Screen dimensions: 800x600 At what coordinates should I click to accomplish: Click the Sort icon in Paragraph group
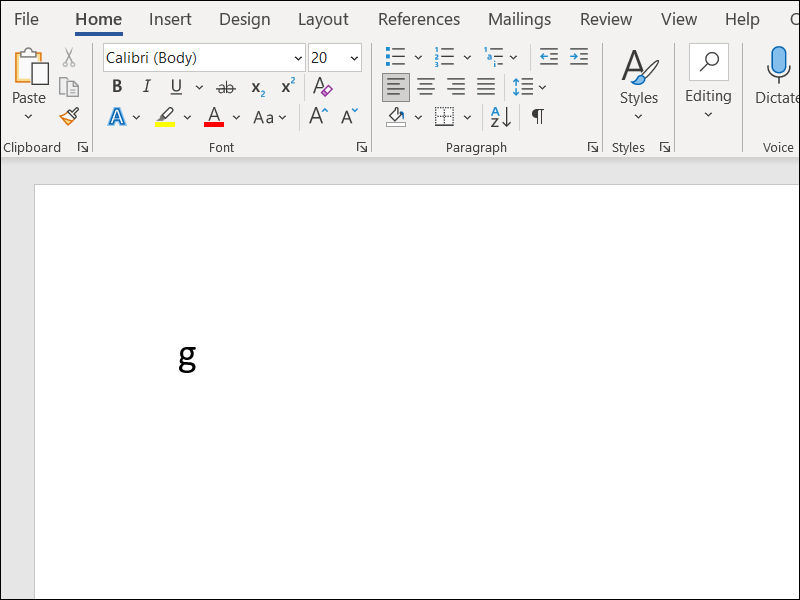tap(497, 117)
